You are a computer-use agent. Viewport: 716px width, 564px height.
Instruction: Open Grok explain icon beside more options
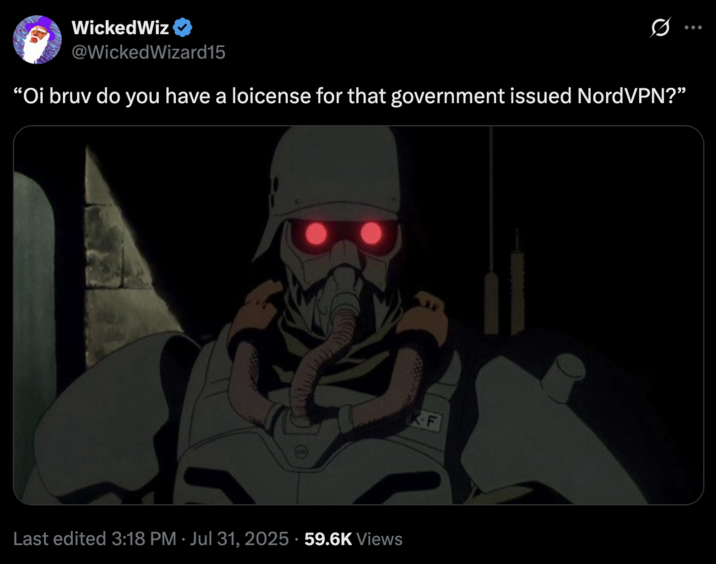[x=660, y=28]
